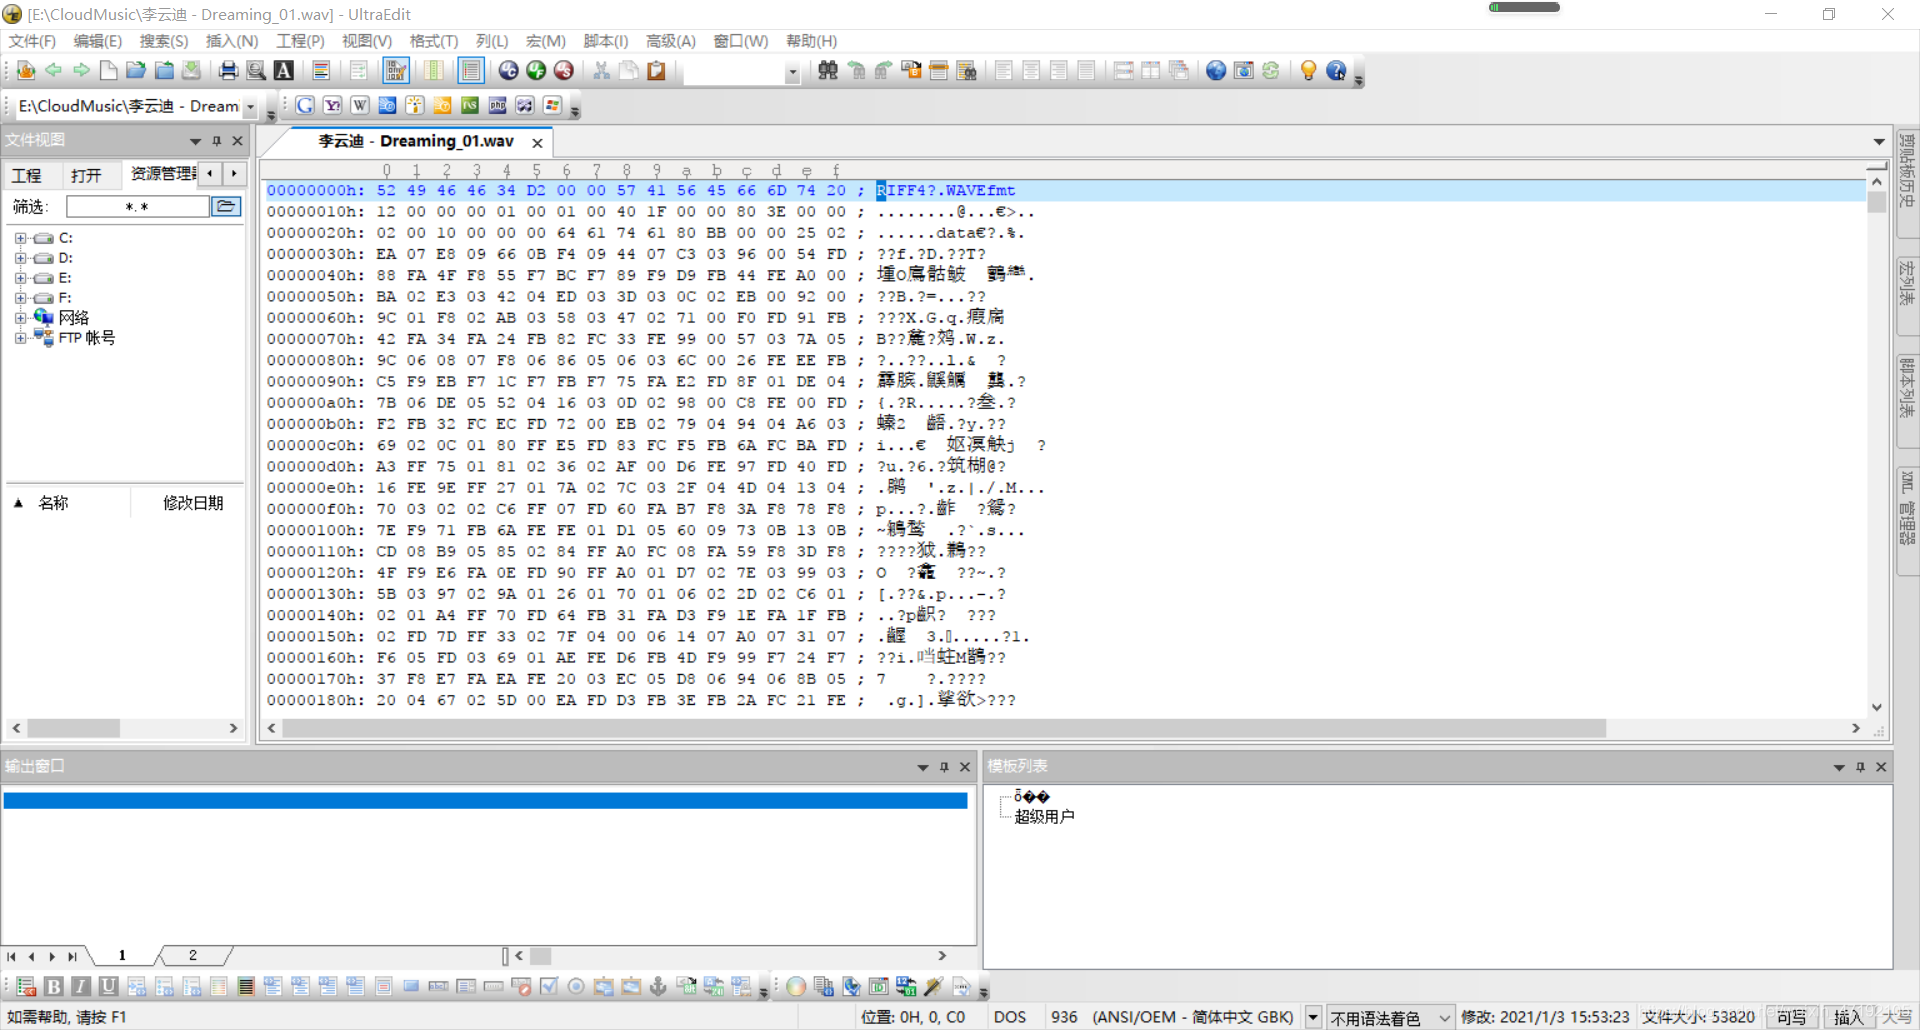Click the hex editor horizontal scrollbar
Viewport: 1920px width, 1030px height.
(x=944, y=728)
